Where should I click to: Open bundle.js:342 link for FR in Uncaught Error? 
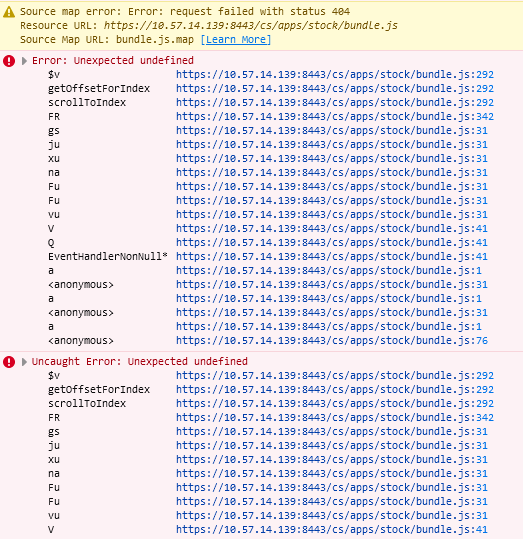coord(335,418)
